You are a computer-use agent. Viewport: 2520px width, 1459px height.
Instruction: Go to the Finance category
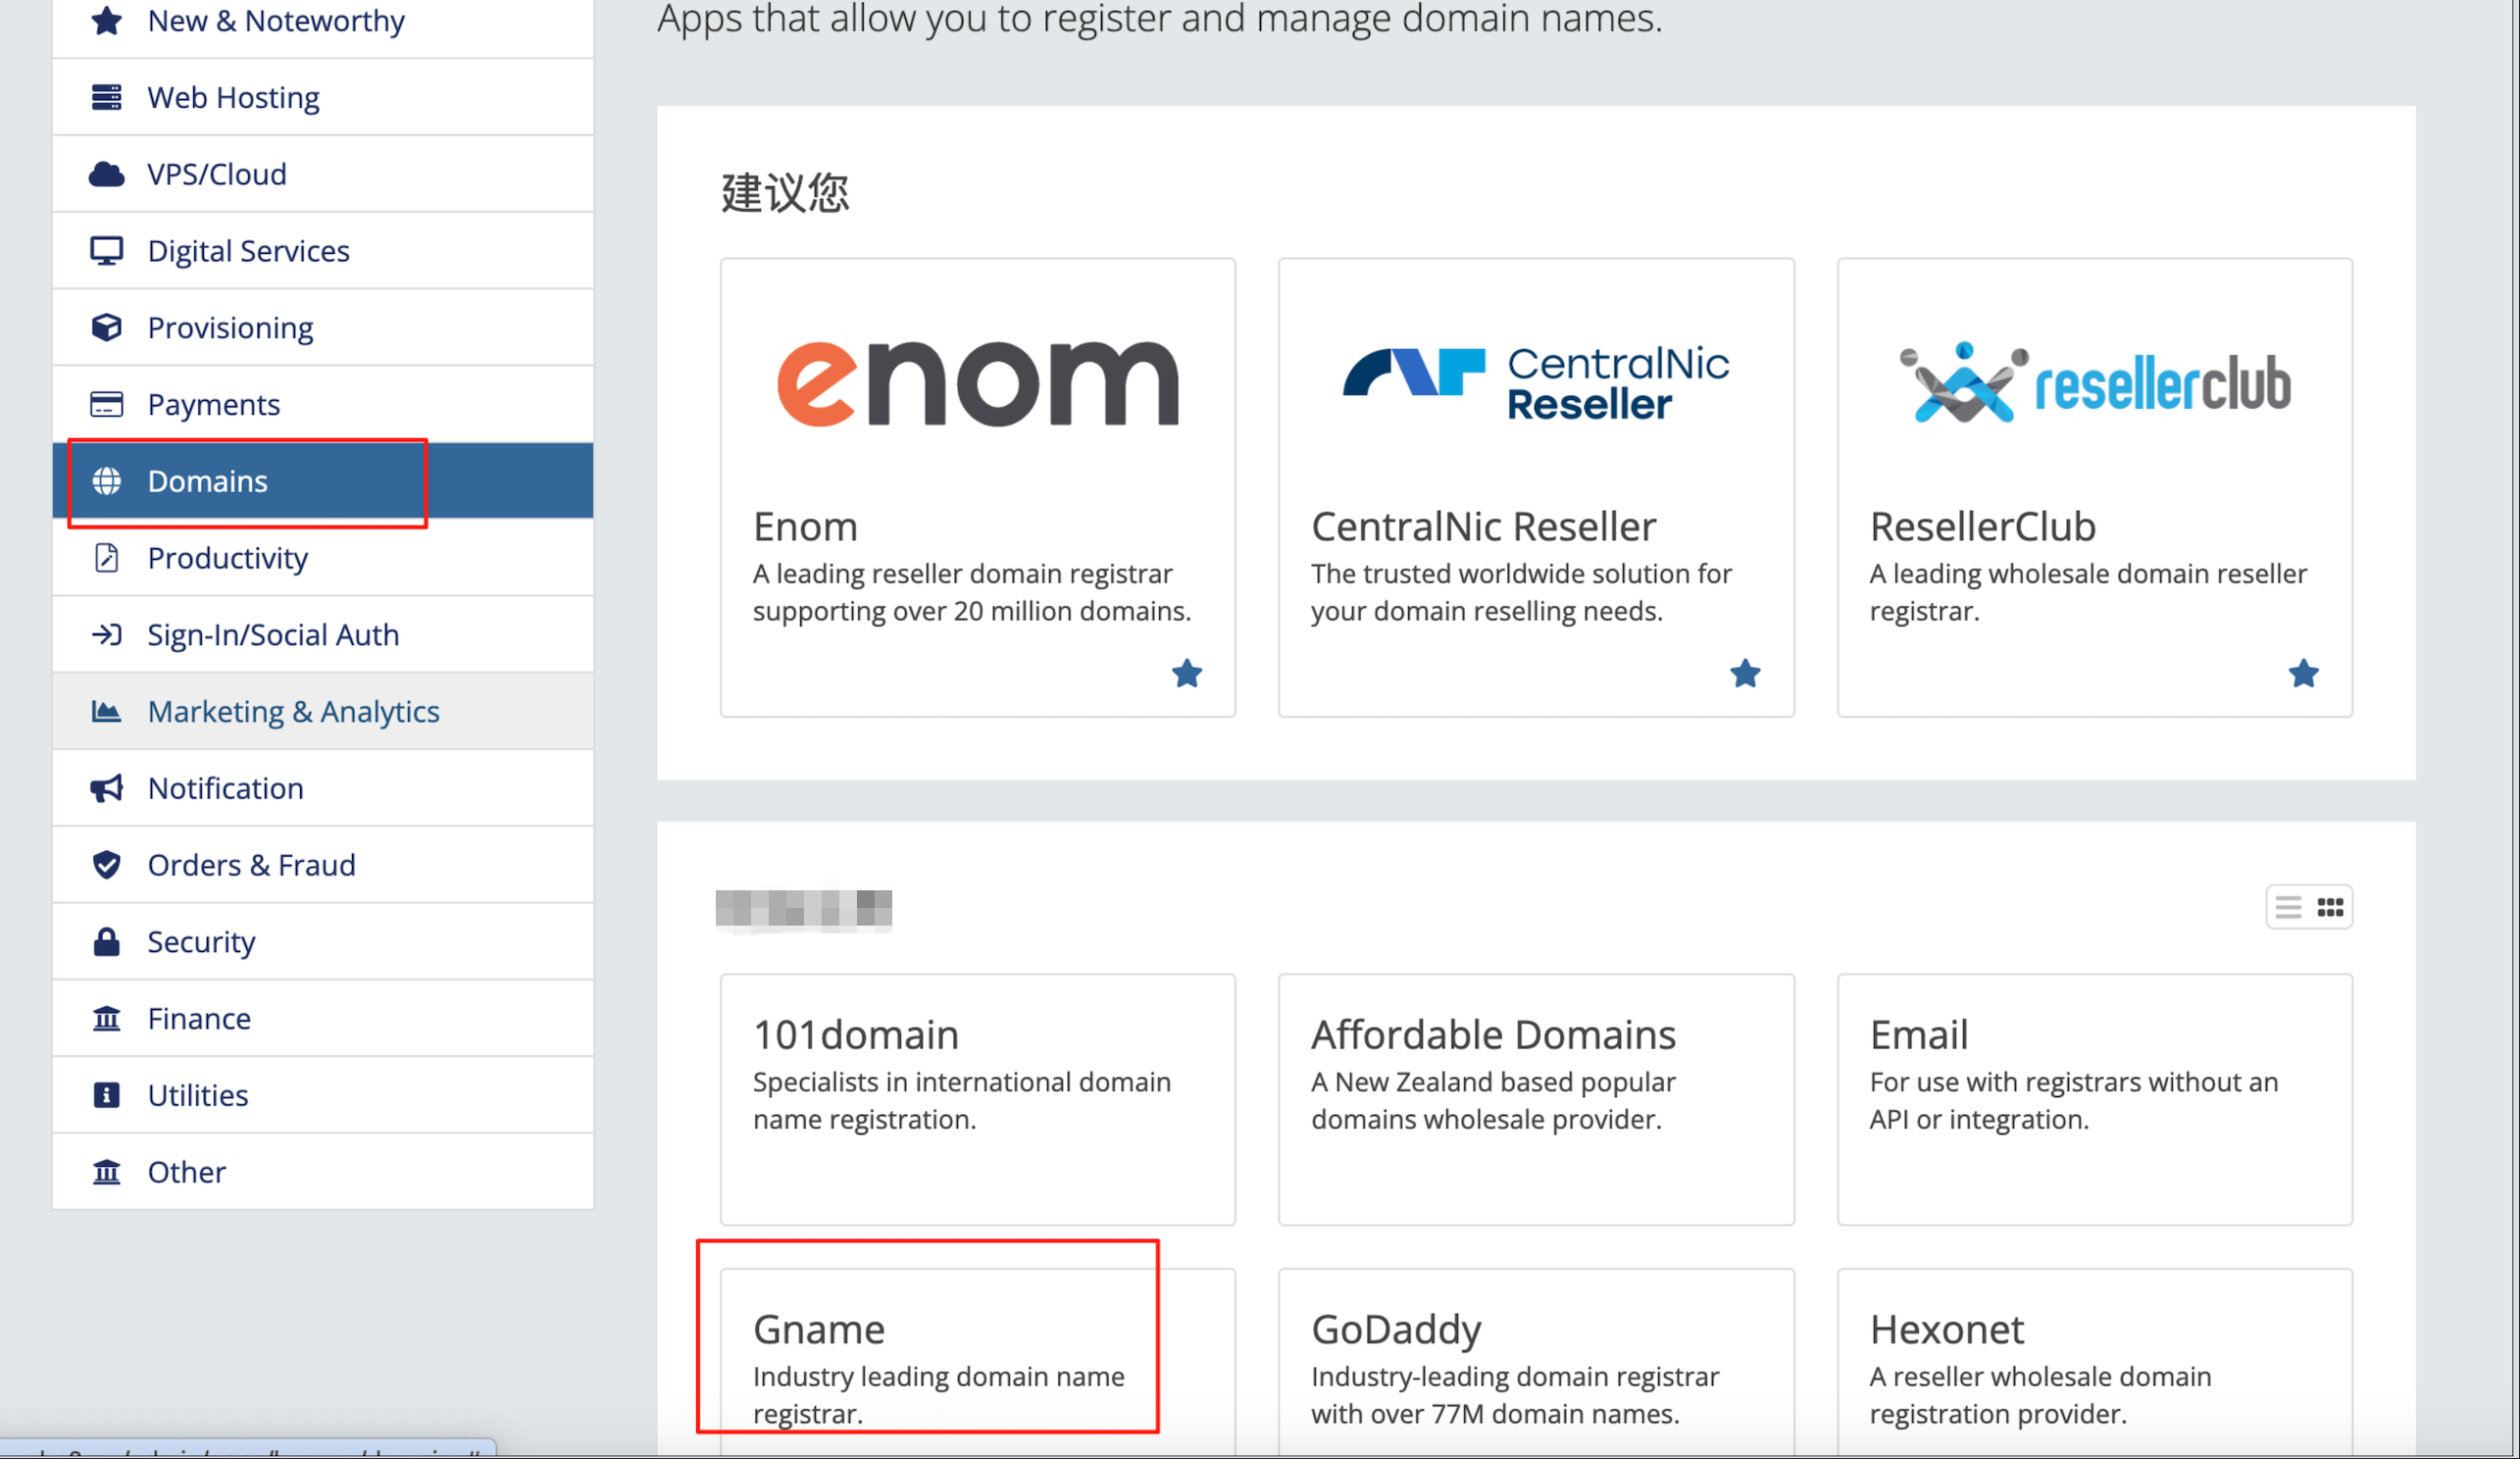click(323, 1018)
